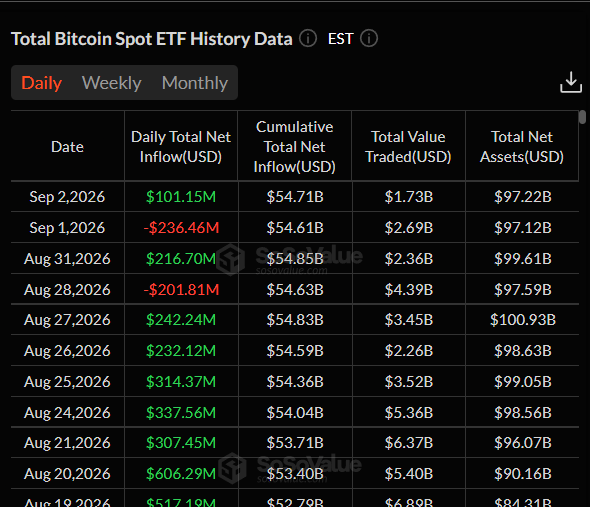Image resolution: width=590 pixels, height=507 pixels.
Task: Download the ETF history data
Action: [x=571, y=82]
